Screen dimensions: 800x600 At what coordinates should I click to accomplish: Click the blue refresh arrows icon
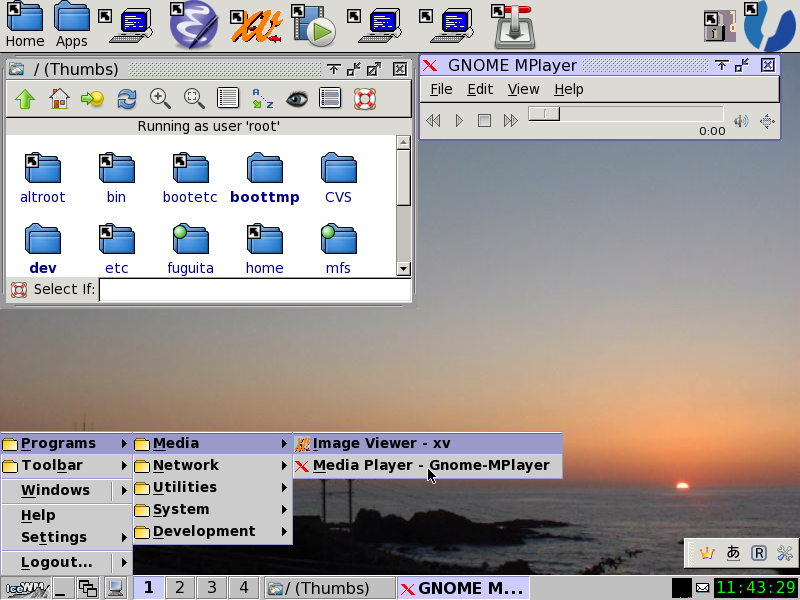[x=127, y=99]
